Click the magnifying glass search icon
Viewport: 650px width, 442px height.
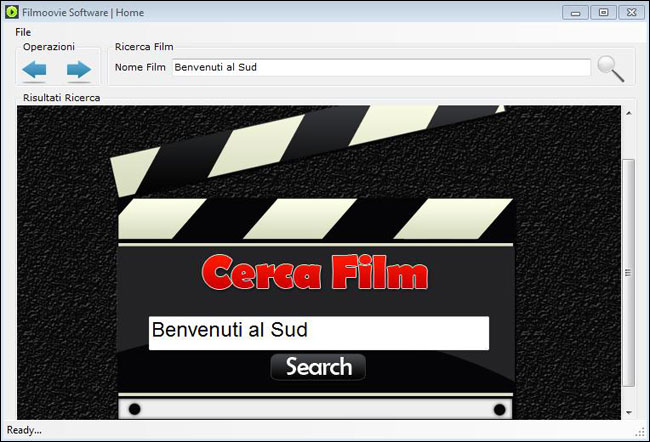click(x=611, y=68)
